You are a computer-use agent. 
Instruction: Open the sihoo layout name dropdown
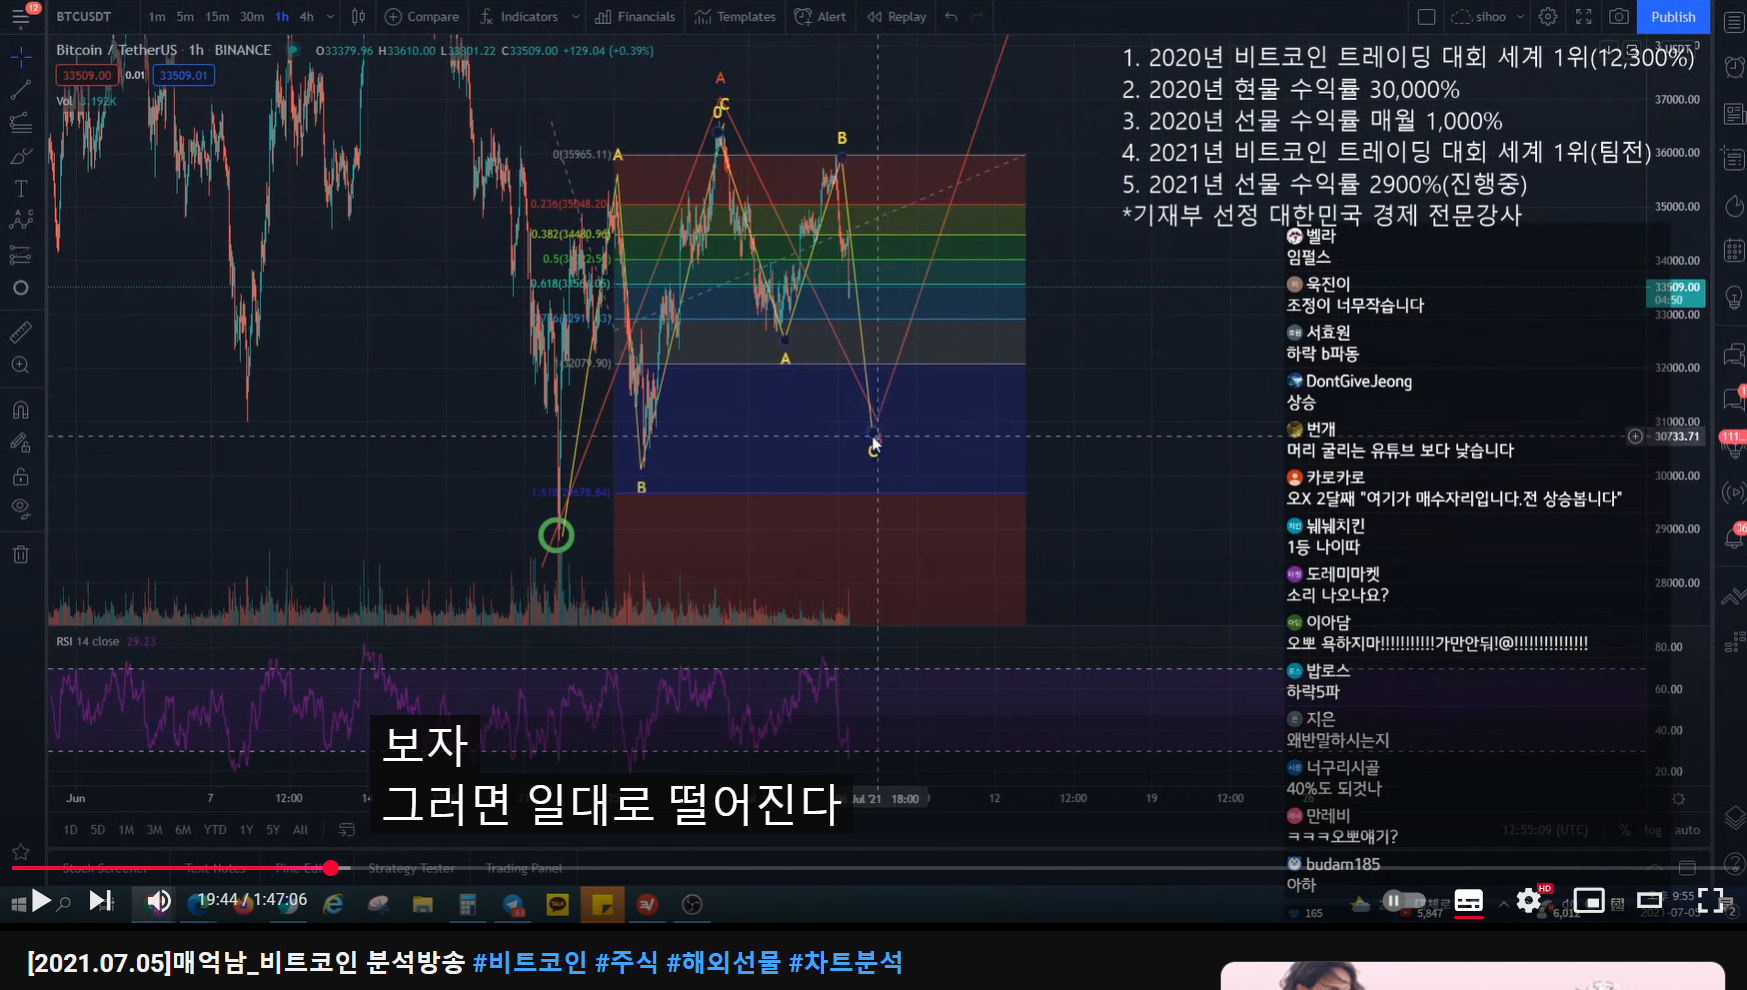[1488, 16]
